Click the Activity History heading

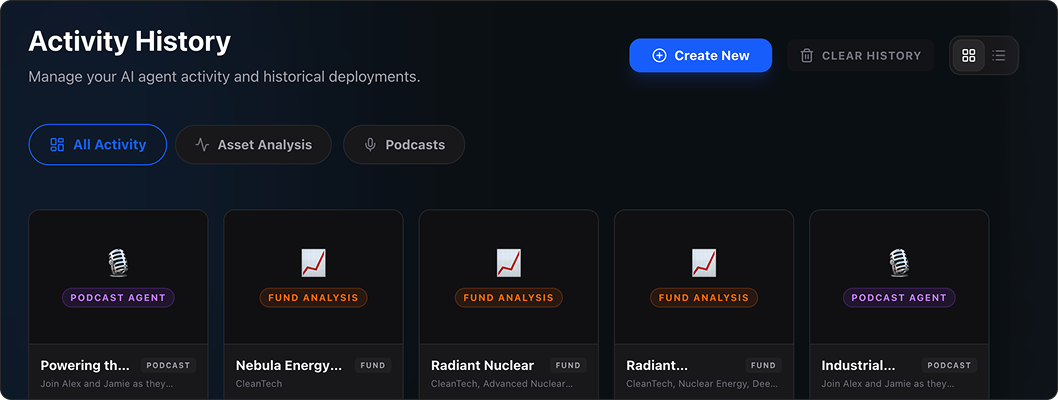(x=130, y=42)
